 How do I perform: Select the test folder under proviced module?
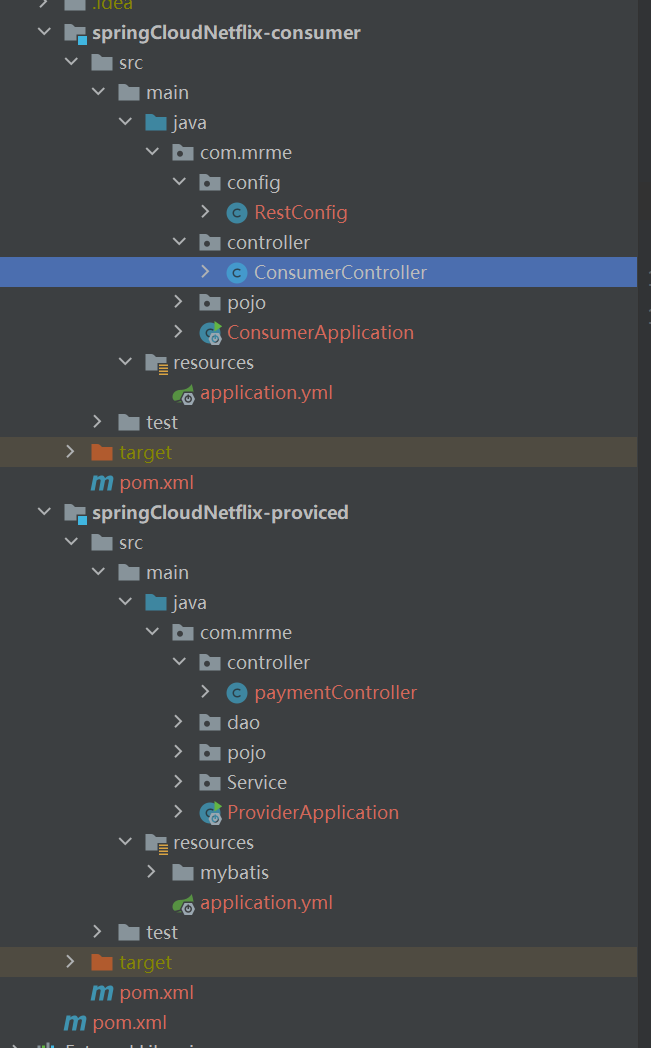tap(161, 932)
